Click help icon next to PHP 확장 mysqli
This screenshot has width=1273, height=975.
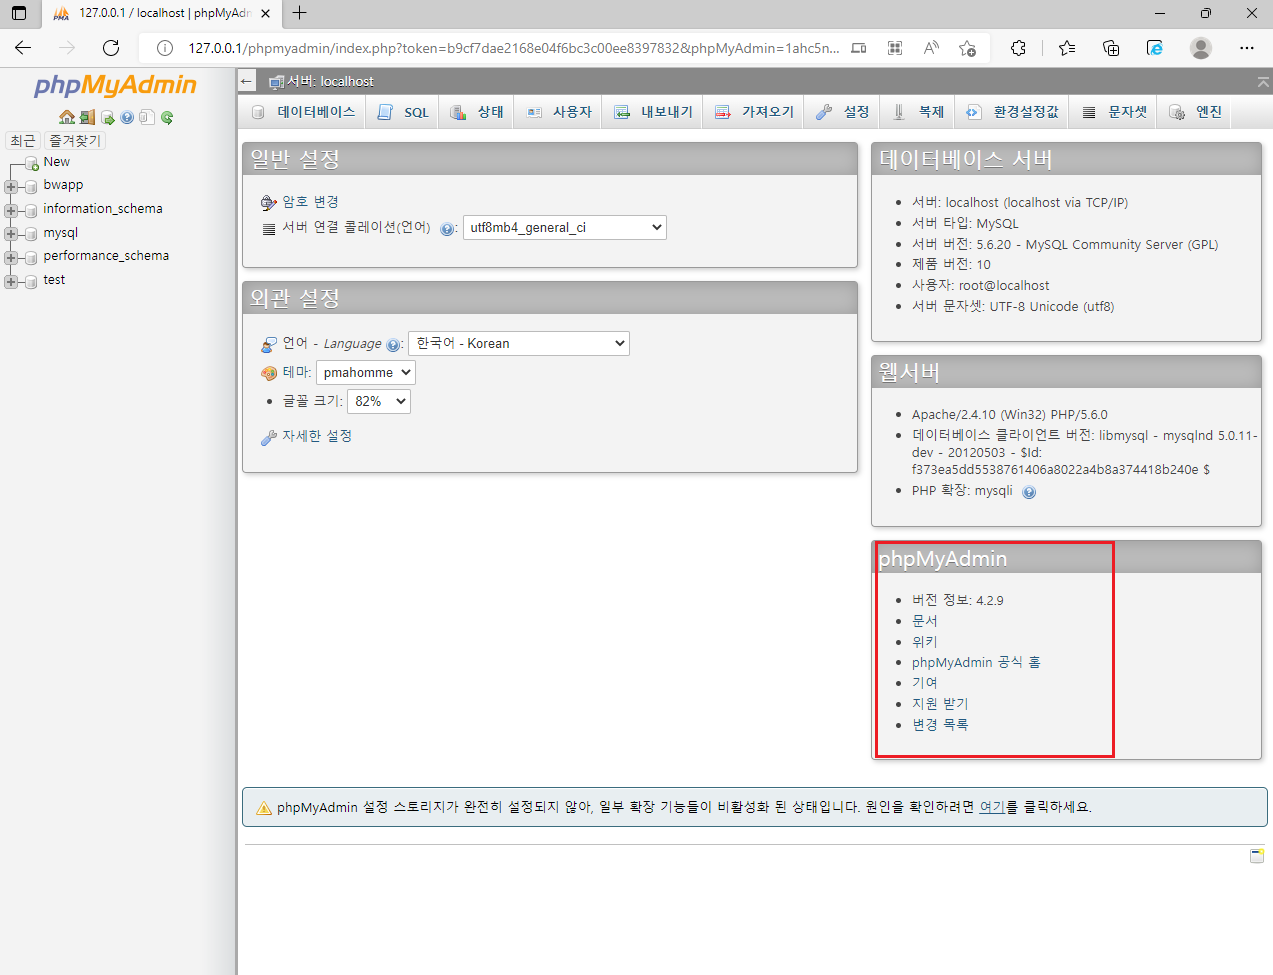(x=1029, y=492)
